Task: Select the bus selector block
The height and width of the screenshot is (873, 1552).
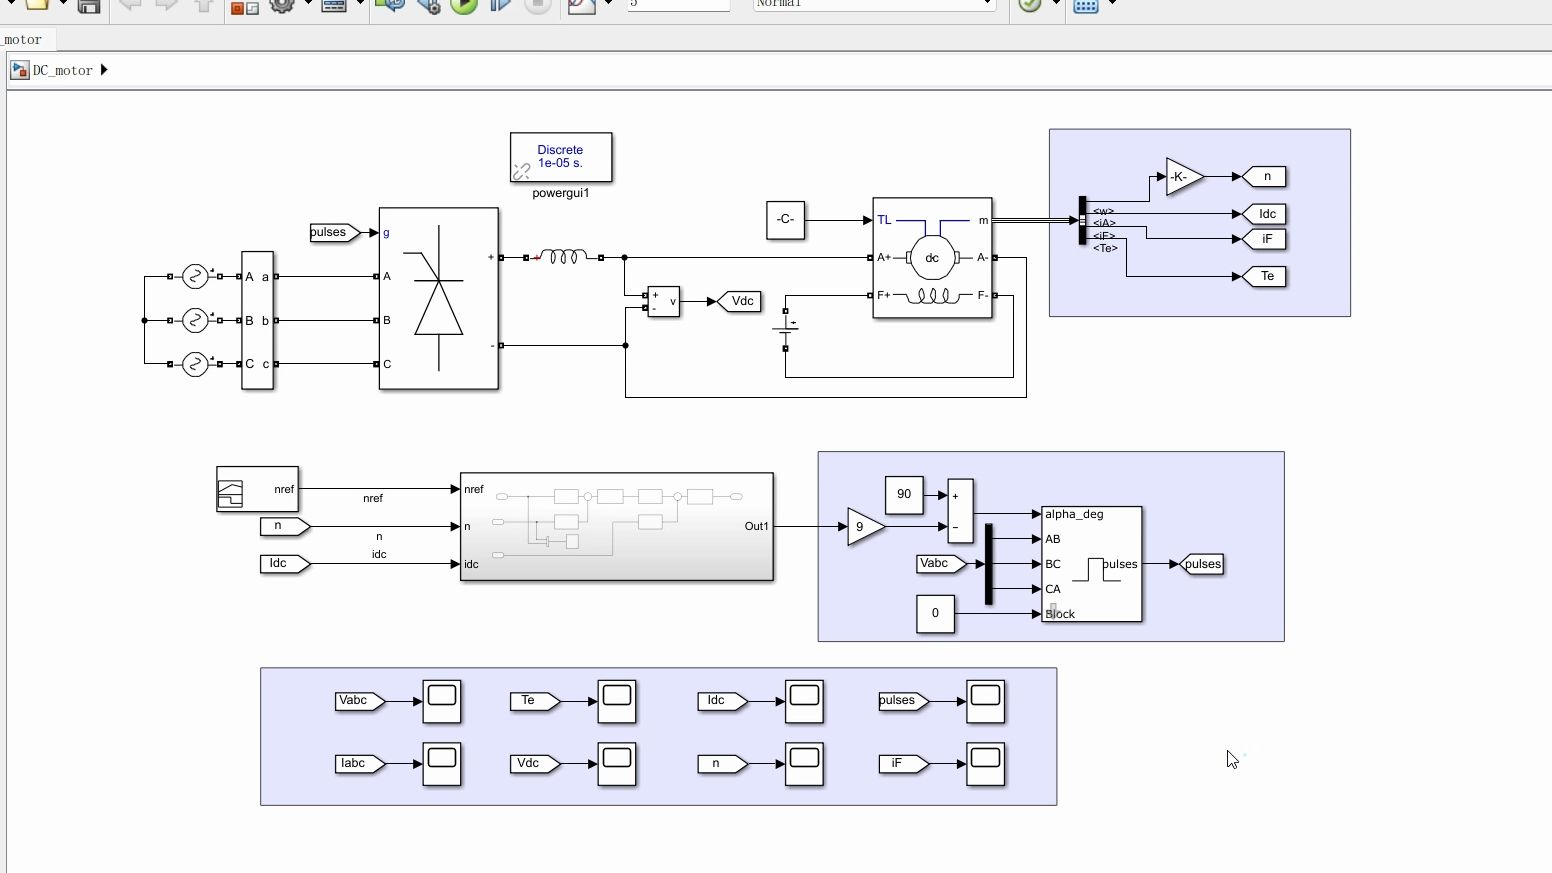Action: pos(1082,220)
